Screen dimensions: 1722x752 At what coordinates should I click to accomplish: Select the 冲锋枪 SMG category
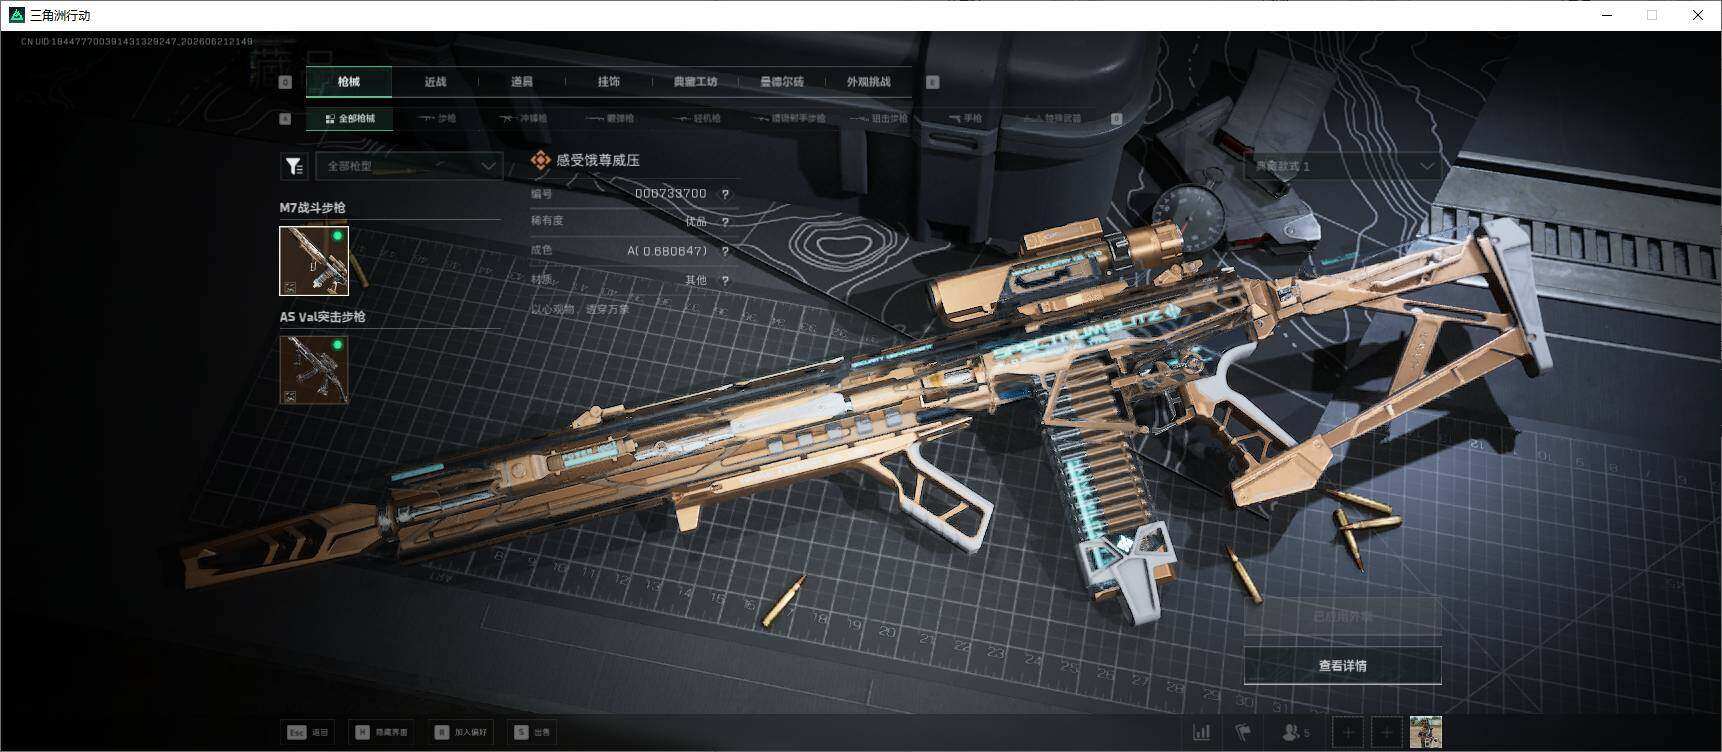click(523, 119)
